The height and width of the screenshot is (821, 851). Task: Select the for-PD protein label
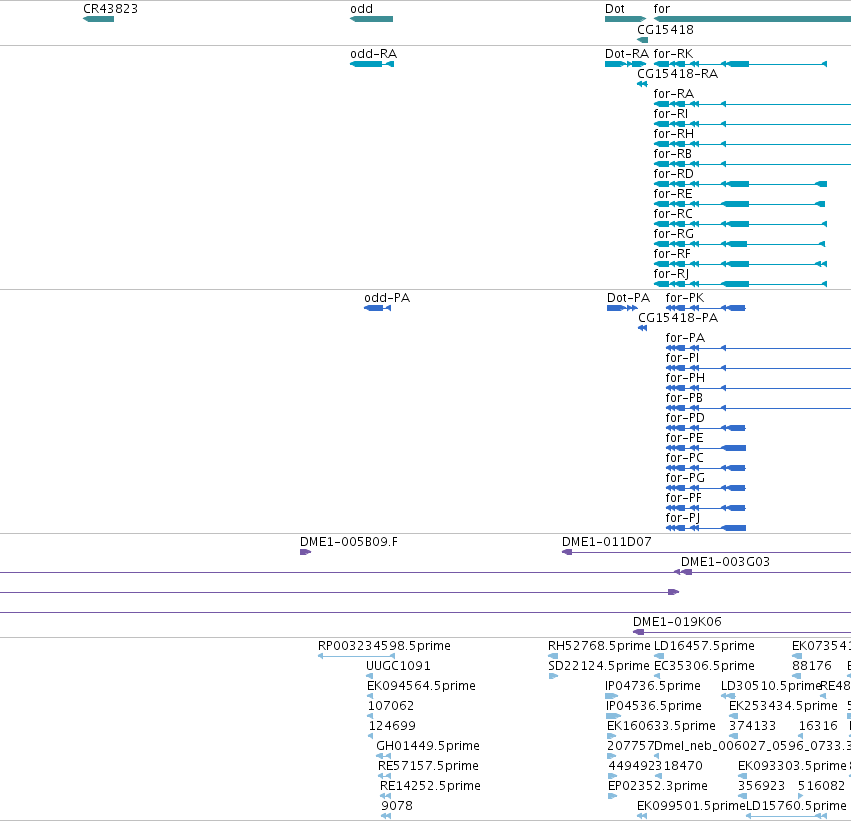[x=685, y=418]
